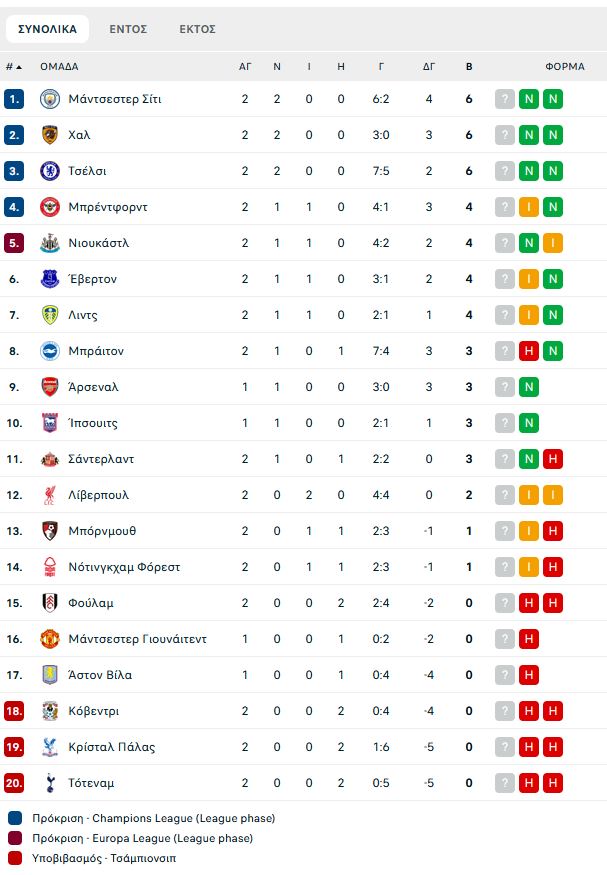Open the Μπράιτον team link
607x875 pixels.
point(96,351)
